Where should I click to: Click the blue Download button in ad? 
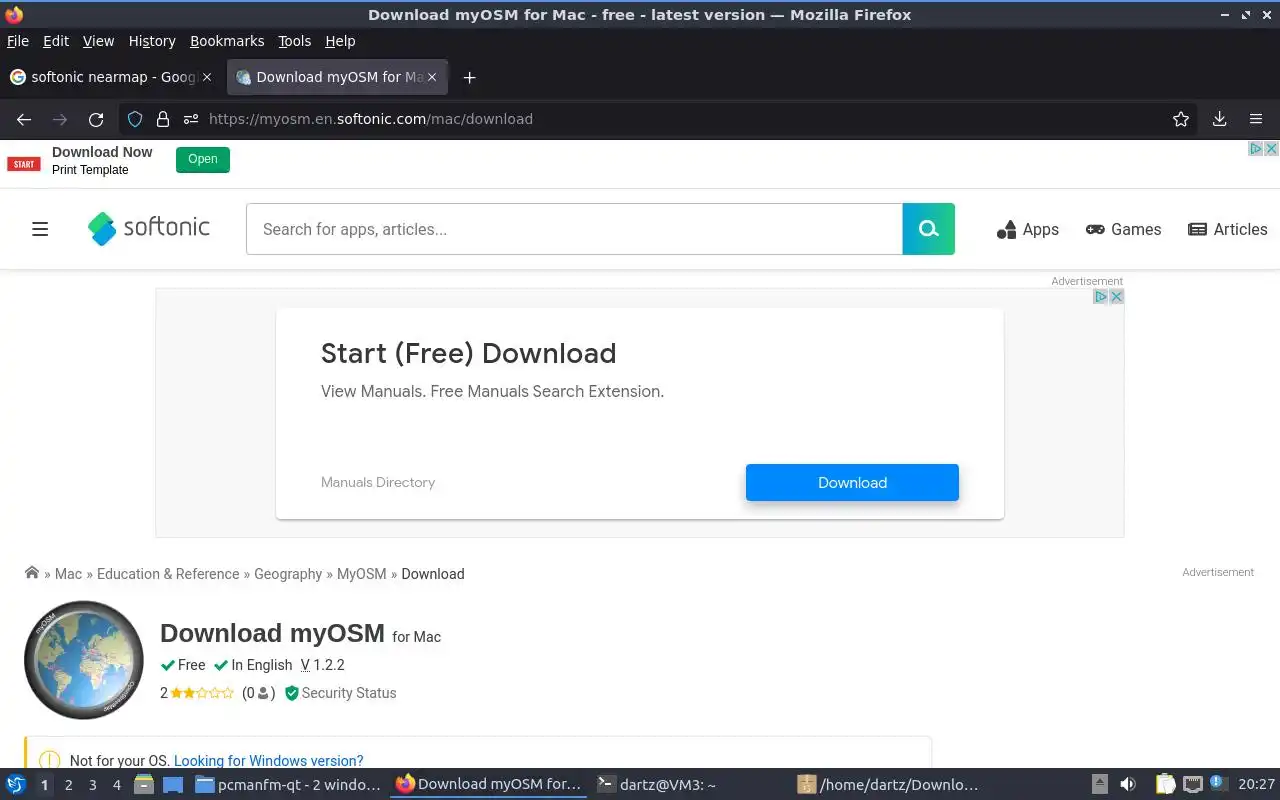(852, 482)
